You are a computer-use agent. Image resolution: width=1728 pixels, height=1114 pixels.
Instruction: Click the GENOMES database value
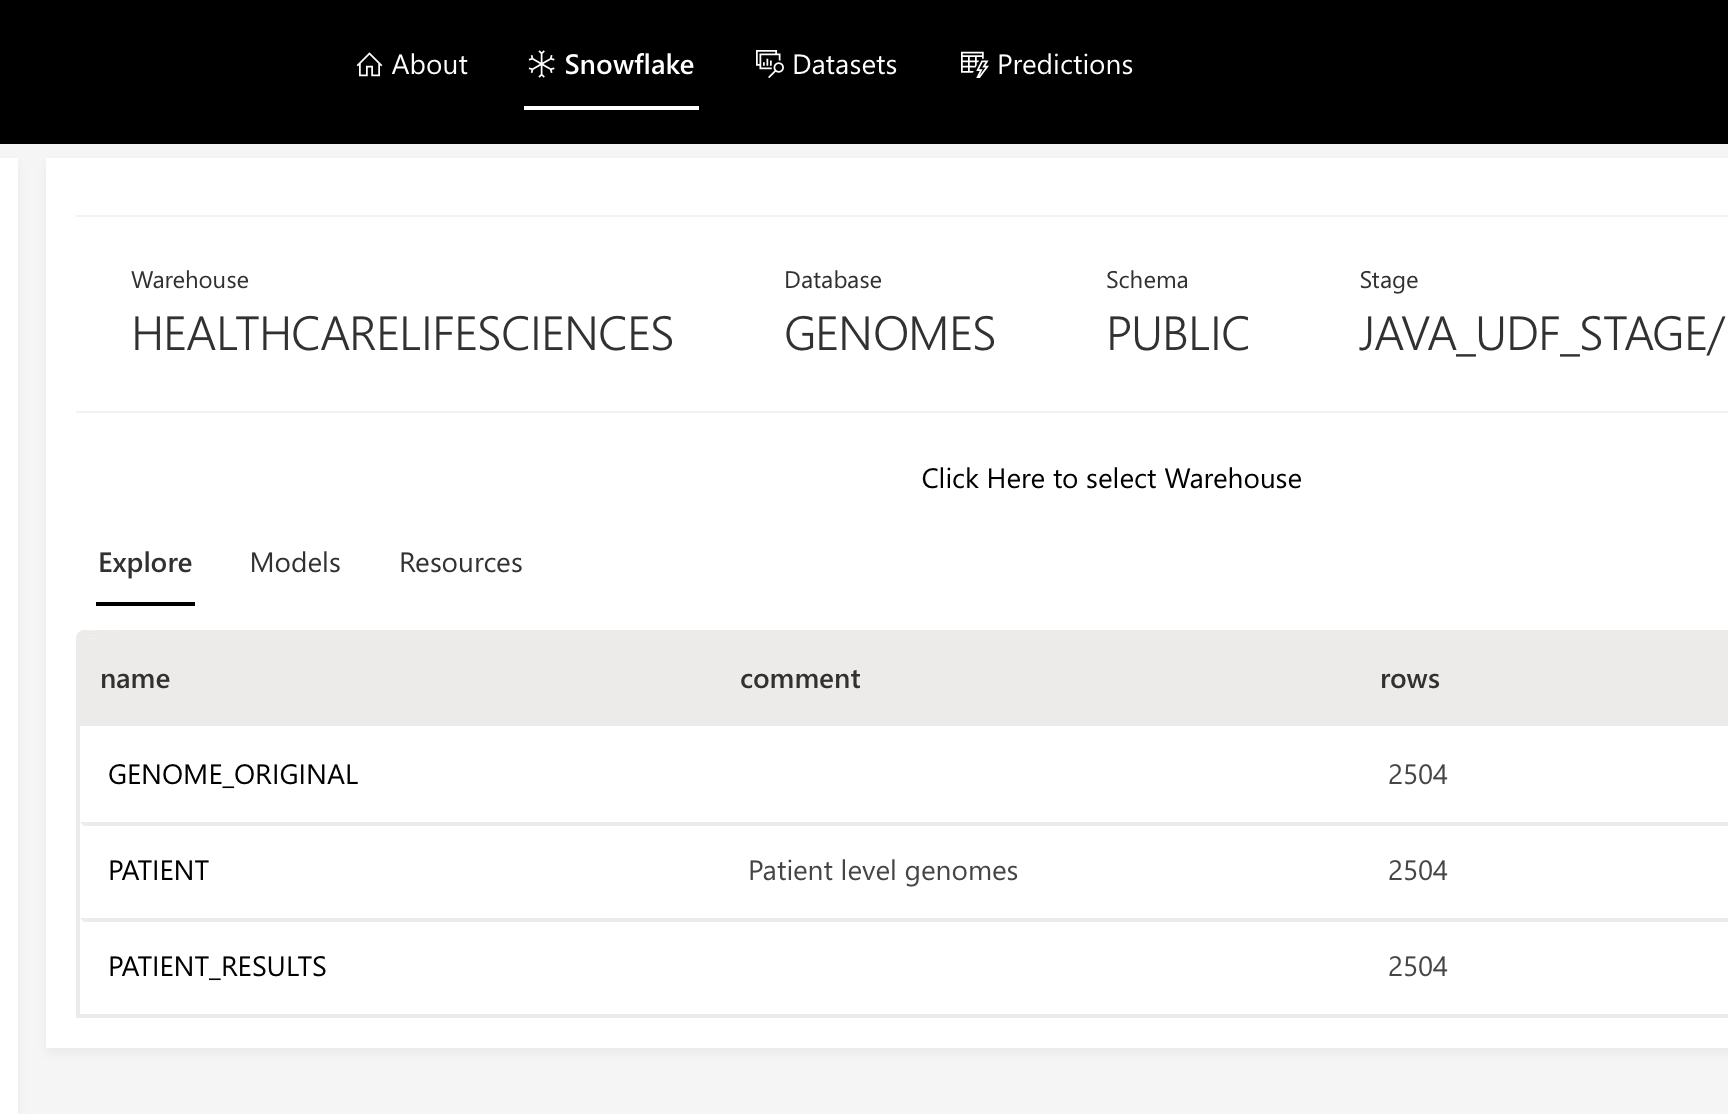point(890,334)
